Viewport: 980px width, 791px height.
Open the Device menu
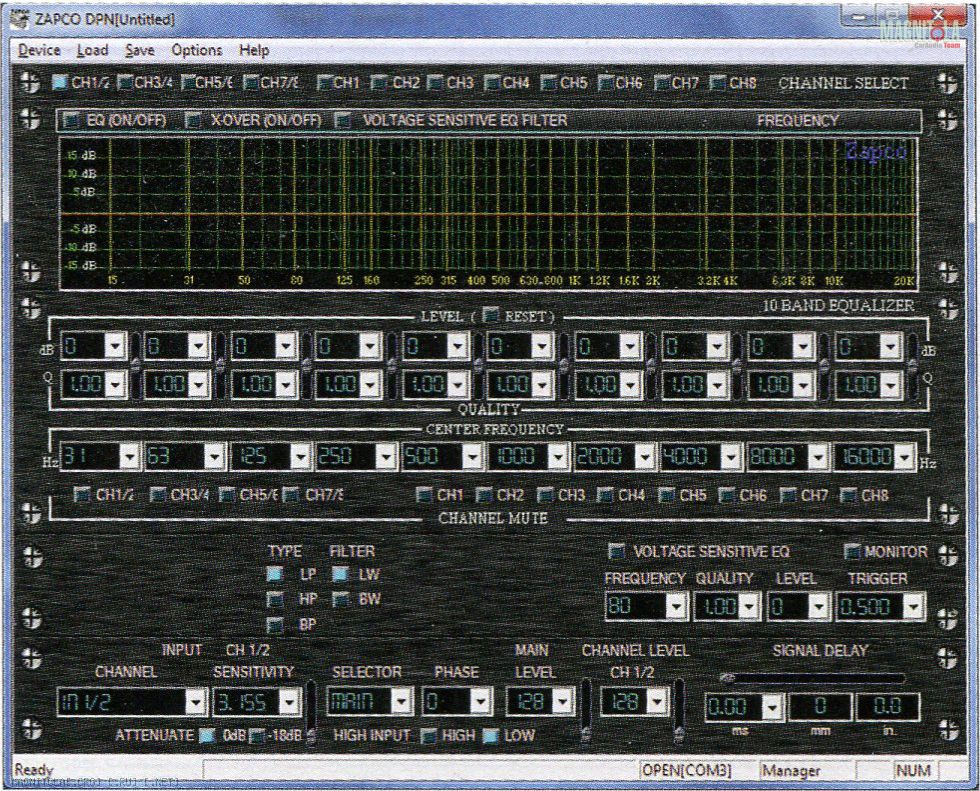(x=39, y=50)
